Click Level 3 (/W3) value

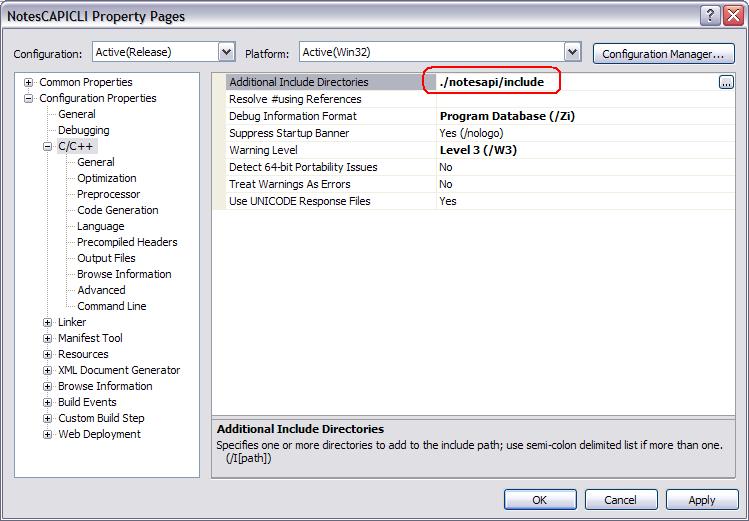pyautogui.click(x=478, y=150)
